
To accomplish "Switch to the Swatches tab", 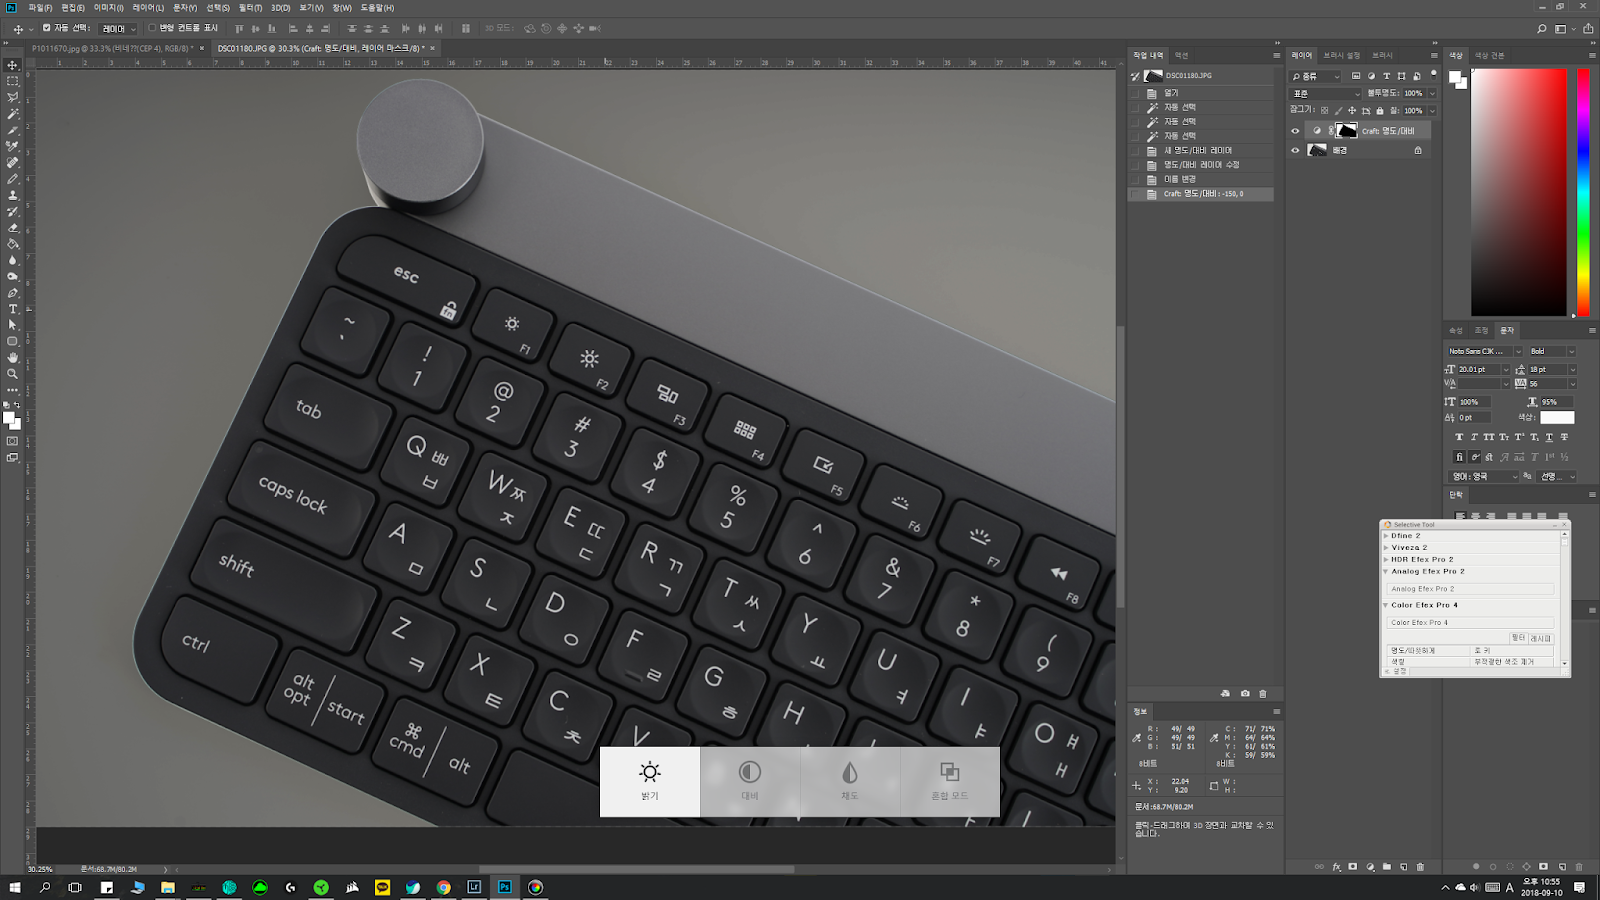I will (x=1490, y=56).
